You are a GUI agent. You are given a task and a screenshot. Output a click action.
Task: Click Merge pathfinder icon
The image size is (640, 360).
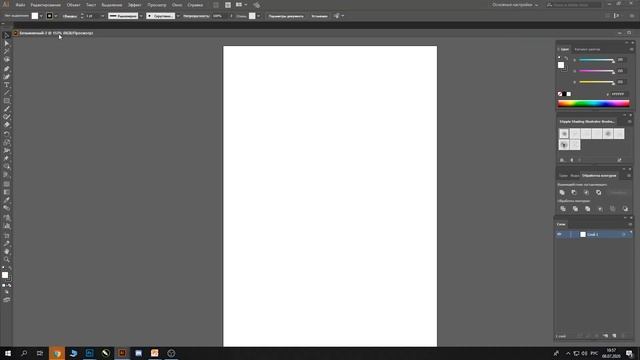click(x=587, y=209)
